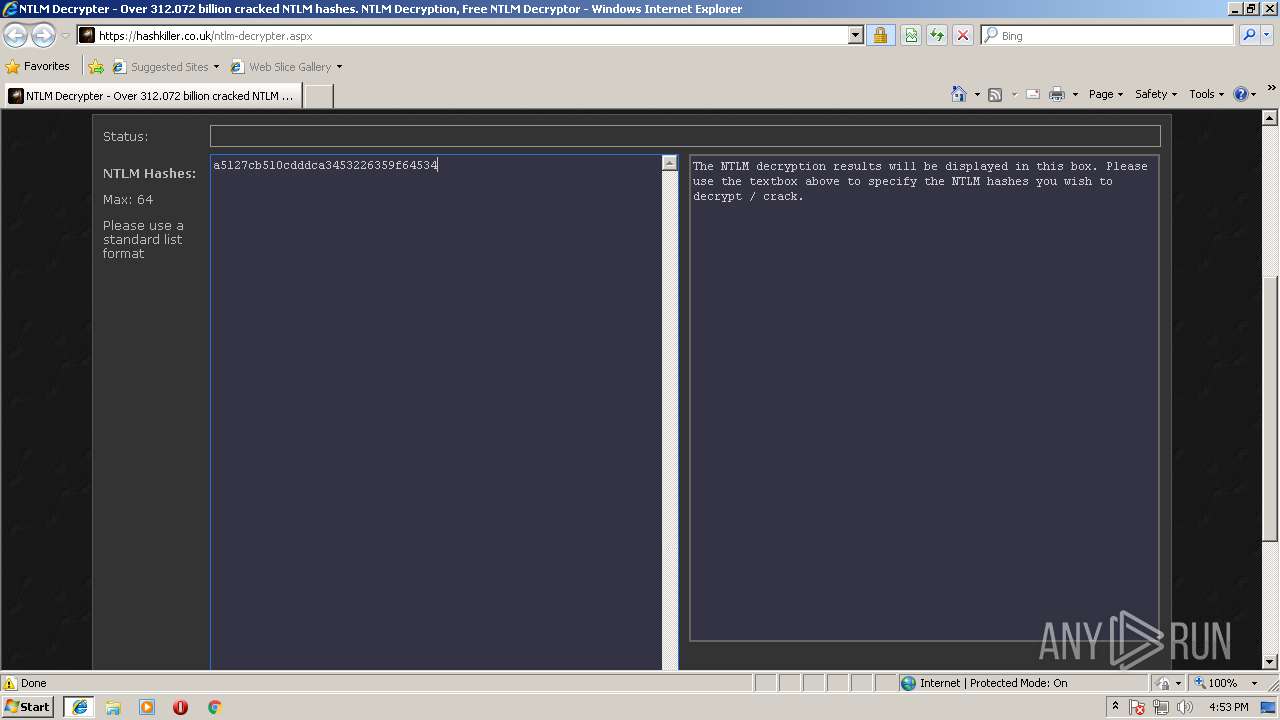
Task: Open Internet Explorer in the taskbar
Action: tap(79, 707)
